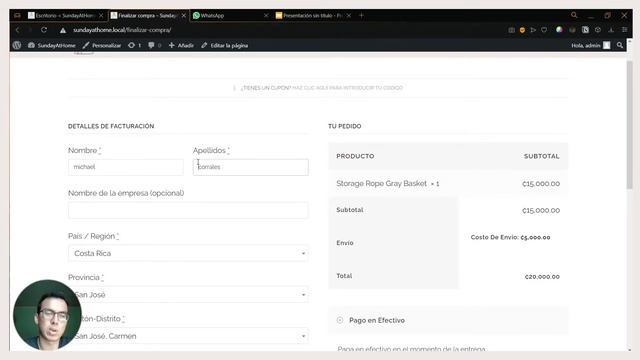Image resolution: width=640 pixels, height=360 pixels.
Task: Select the Pago en Efectivo radio button
Action: pos(340,320)
